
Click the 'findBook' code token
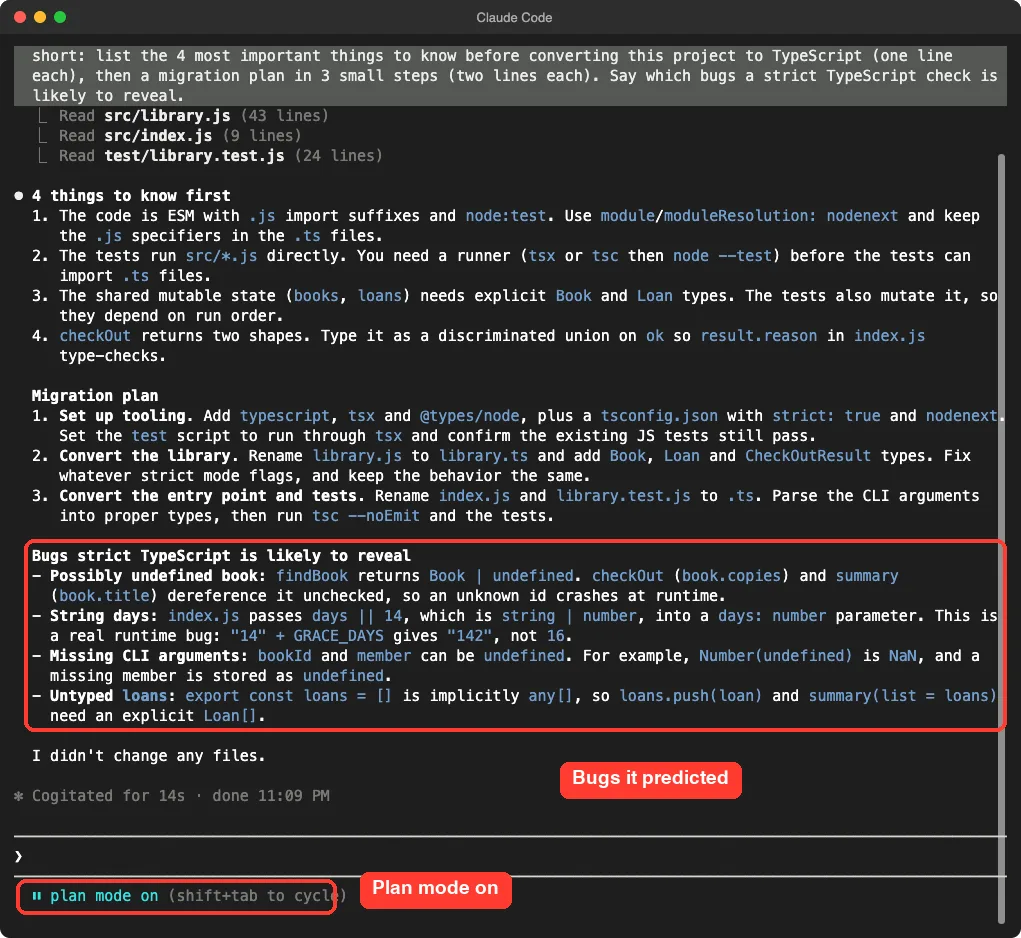(312, 575)
